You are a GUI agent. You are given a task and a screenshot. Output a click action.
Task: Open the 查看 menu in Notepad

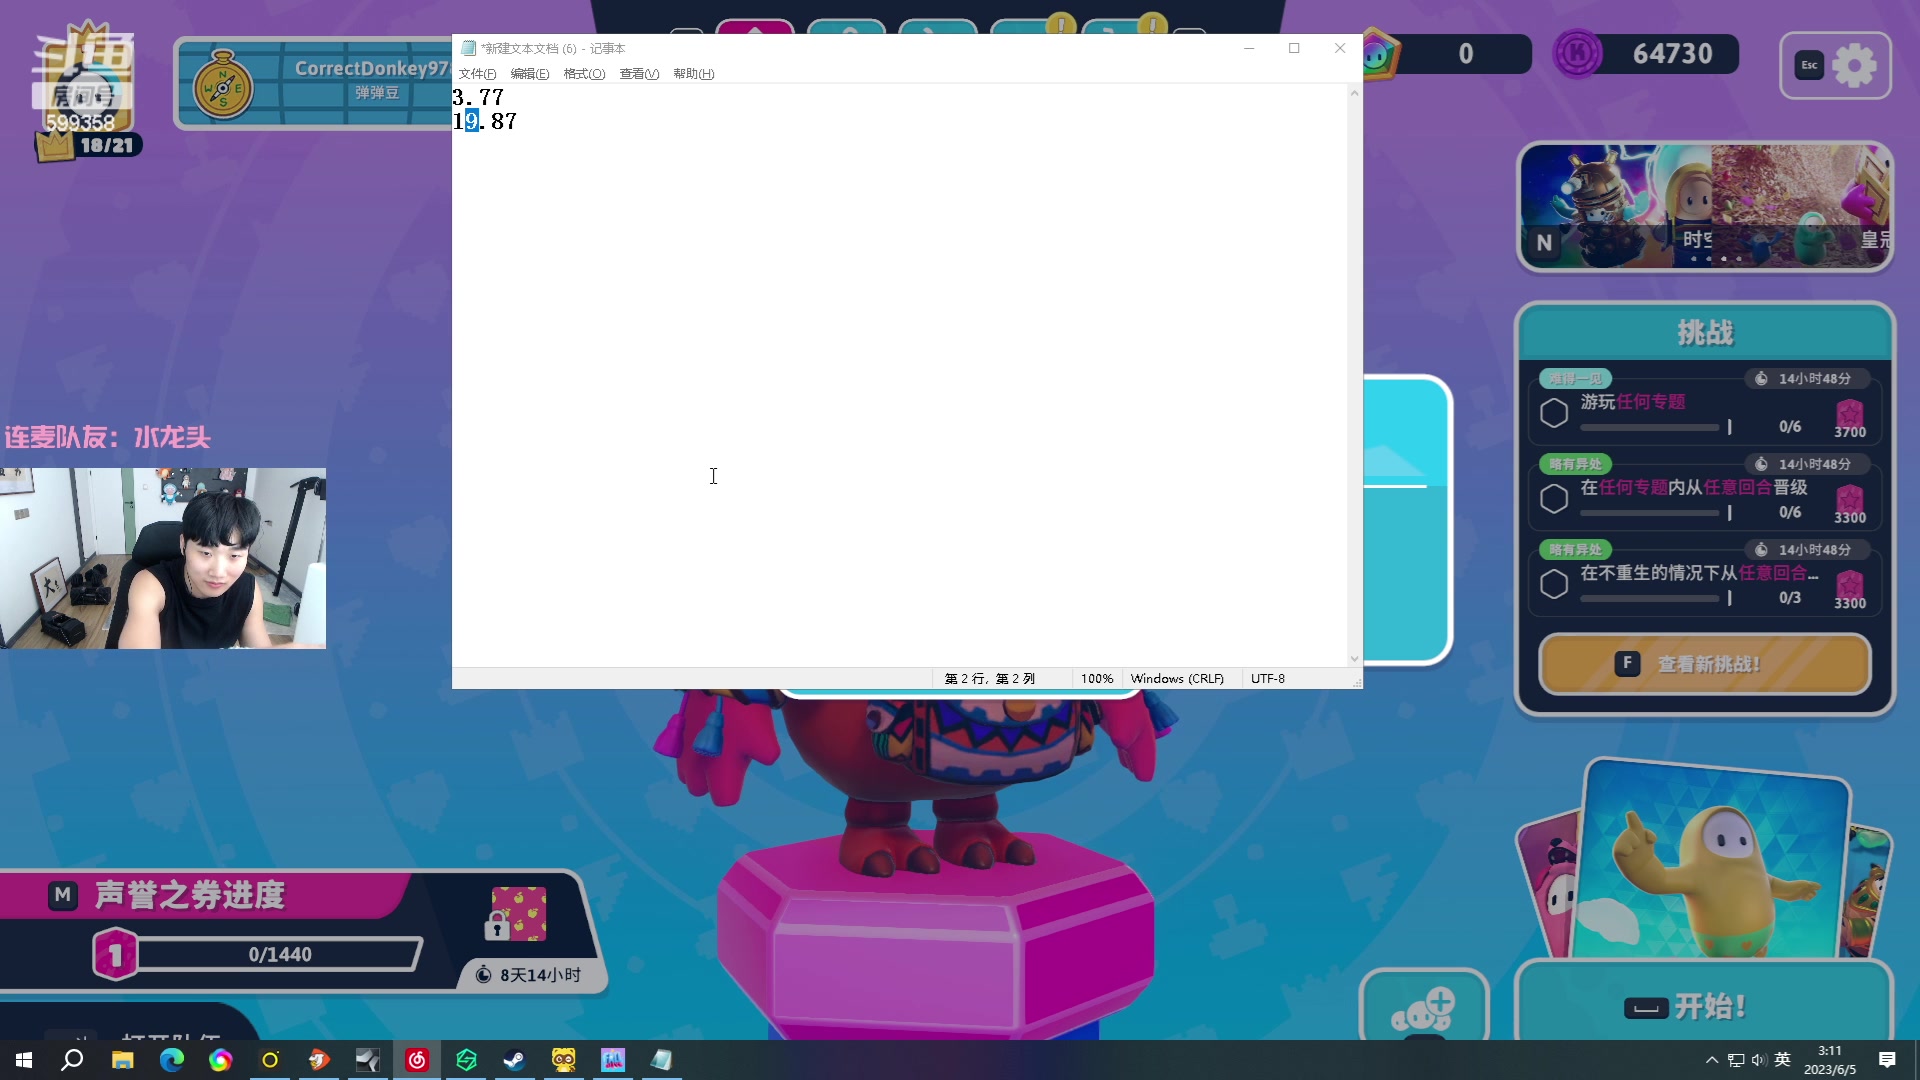pos(639,74)
